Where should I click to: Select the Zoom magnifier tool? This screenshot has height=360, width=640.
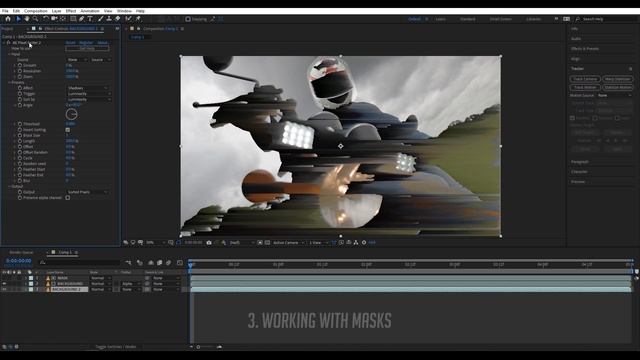click(x=36, y=19)
